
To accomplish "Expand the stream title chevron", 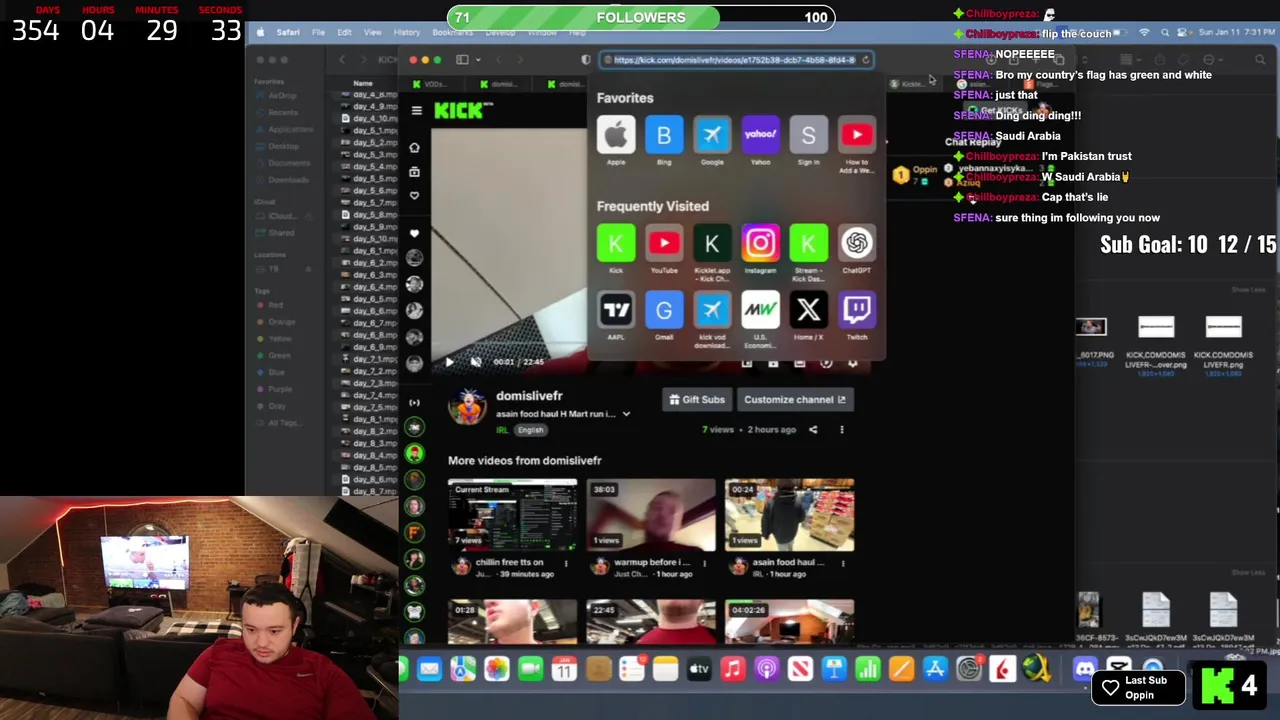I will pos(626,414).
